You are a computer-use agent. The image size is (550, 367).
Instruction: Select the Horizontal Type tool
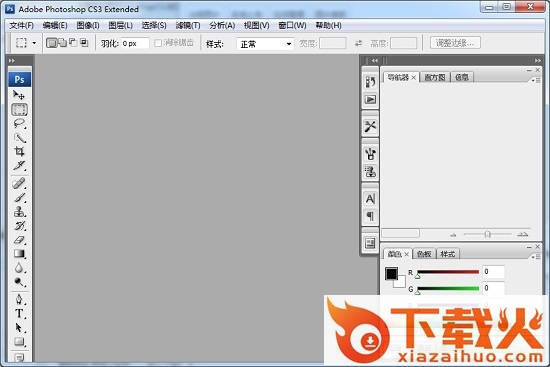tap(19, 313)
